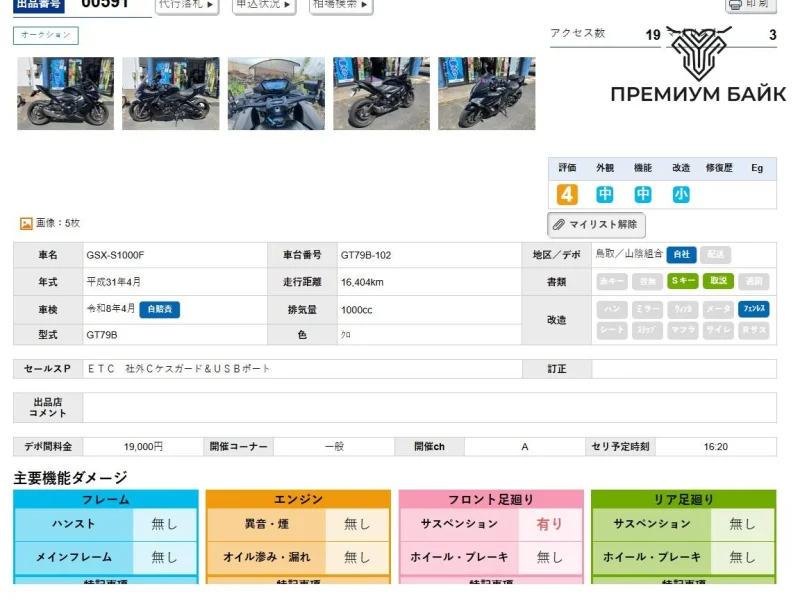Click the Премиум Байк logo
This screenshot has width=800, height=600.
[x=698, y=67]
